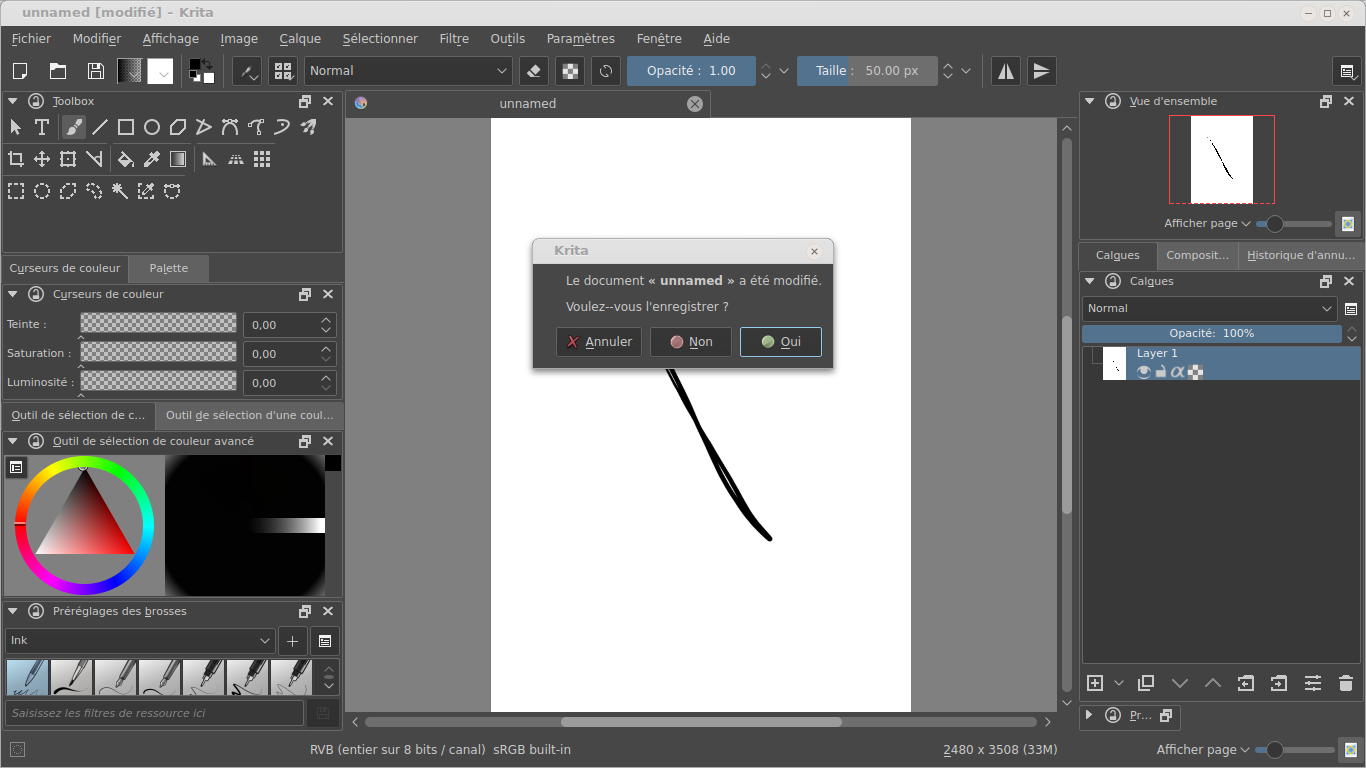Delete layer using the trash icon
This screenshot has width=1366, height=768.
tap(1345, 683)
